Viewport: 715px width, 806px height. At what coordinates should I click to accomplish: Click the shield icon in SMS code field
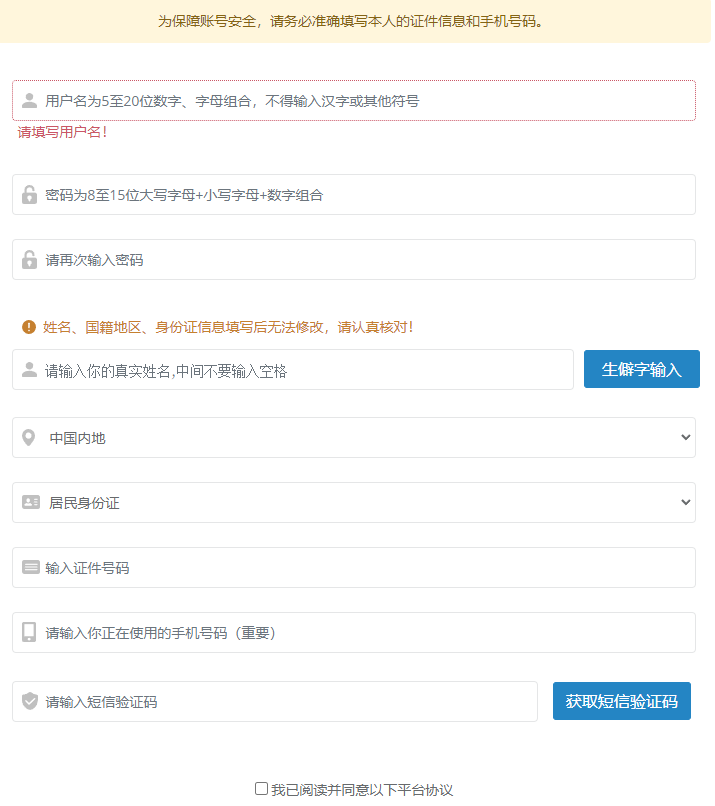click(x=29, y=702)
